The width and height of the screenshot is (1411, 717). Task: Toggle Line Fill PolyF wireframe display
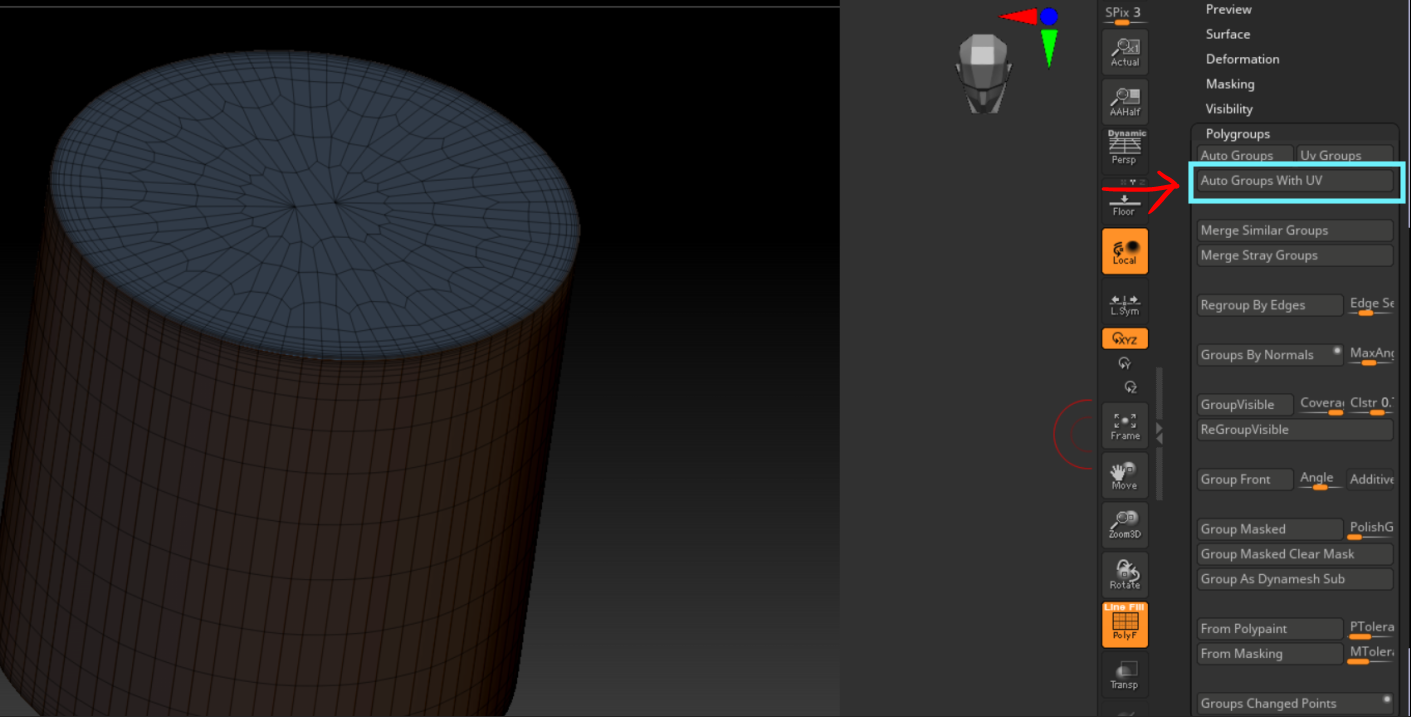[1125, 624]
